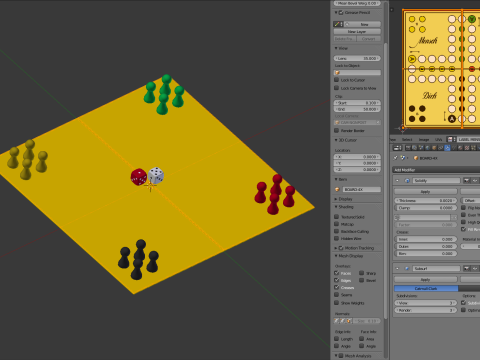Uncheck the Creases overlay checkbox
The height and width of the screenshot is (360, 480).
click(337, 287)
